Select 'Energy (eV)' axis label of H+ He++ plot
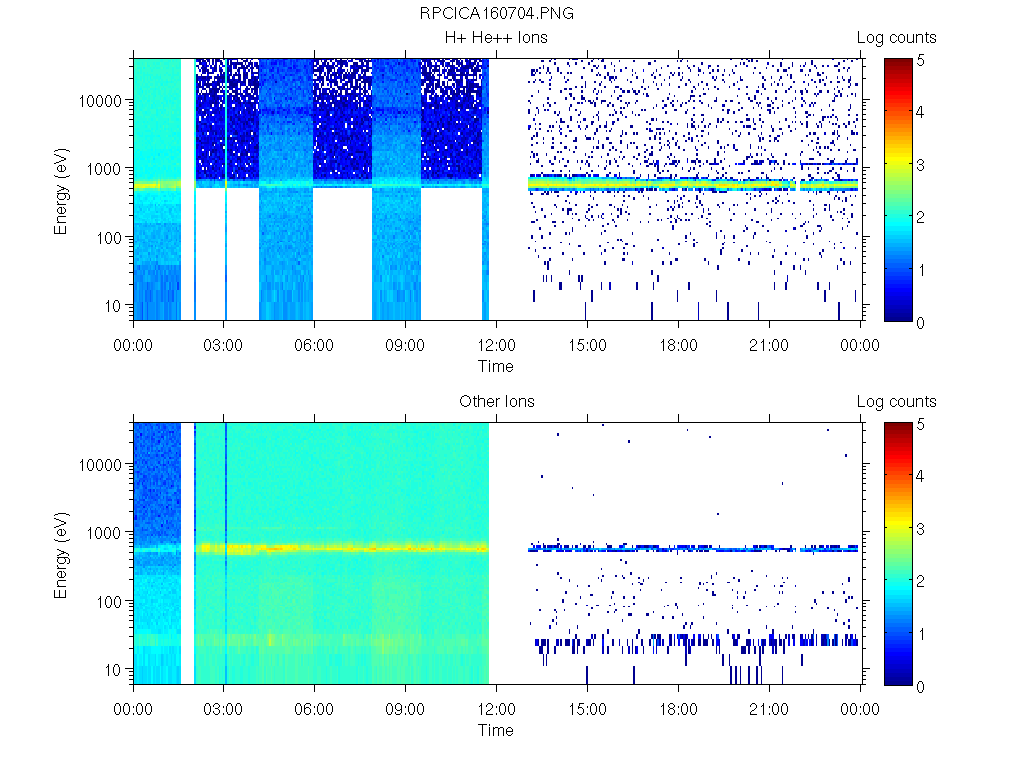 61,191
